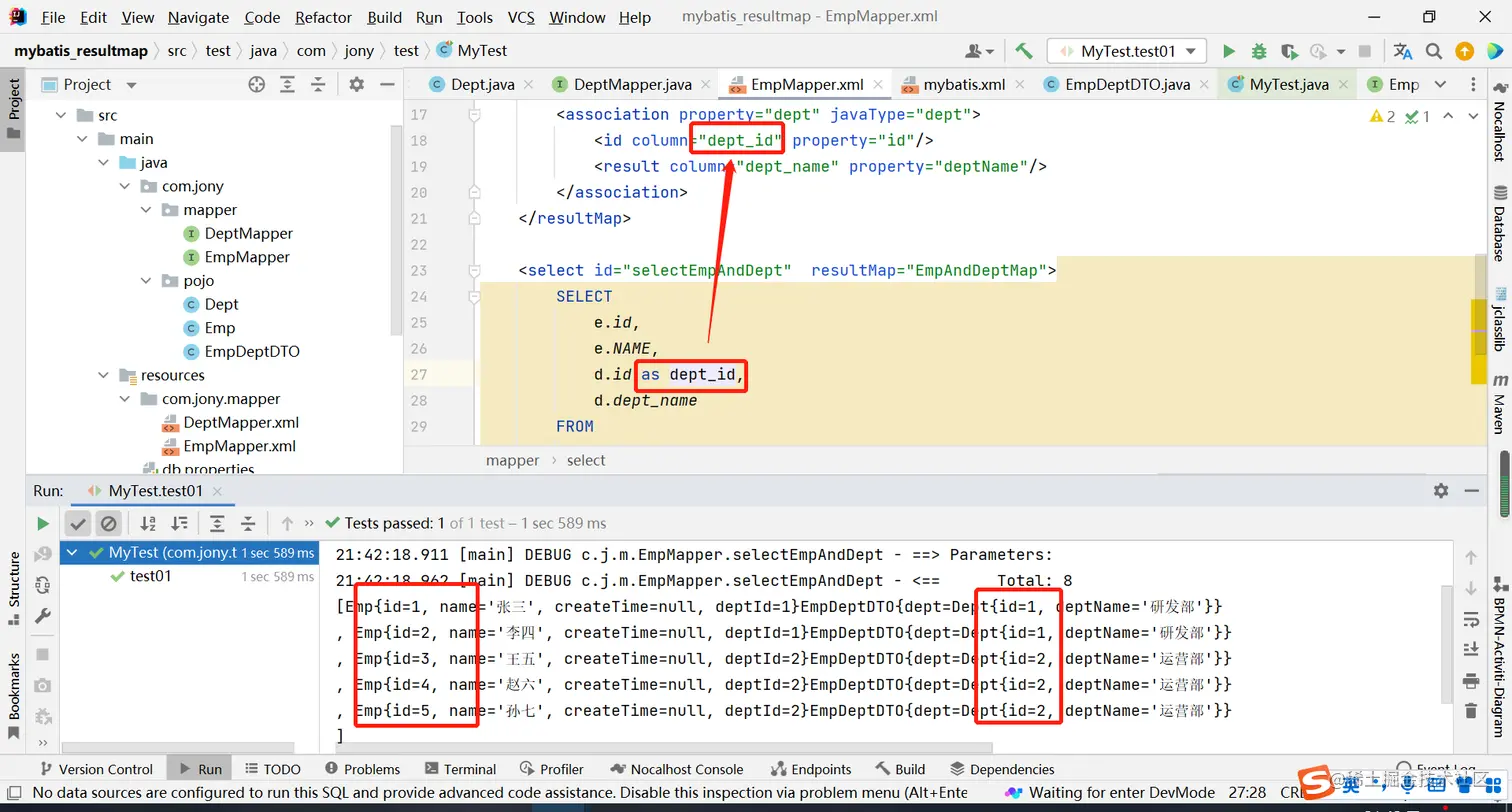The width and height of the screenshot is (1512, 812).
Task: Collapse all test results in the Run panel
Action: pos(248,523)
